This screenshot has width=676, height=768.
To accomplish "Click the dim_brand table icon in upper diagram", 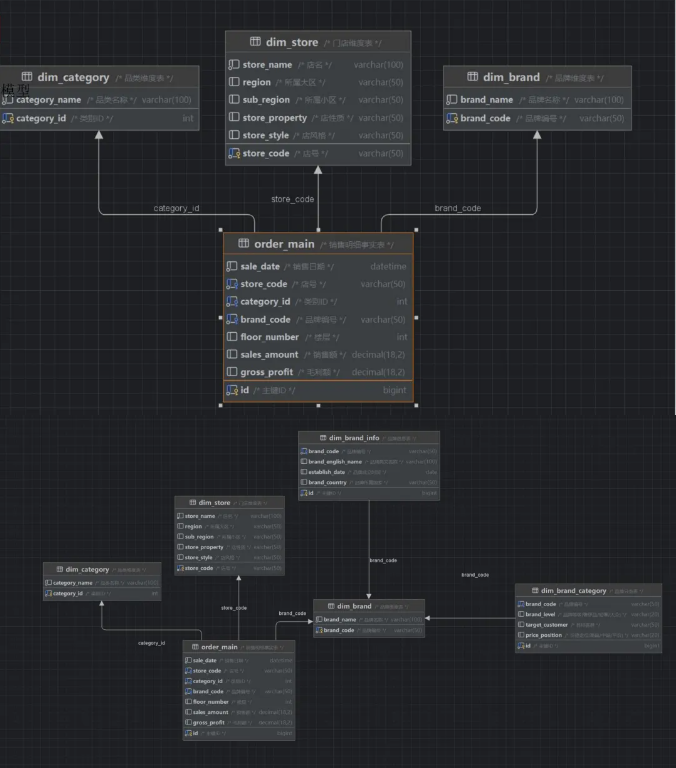I will pyautogui.click(x=471, y=77).
